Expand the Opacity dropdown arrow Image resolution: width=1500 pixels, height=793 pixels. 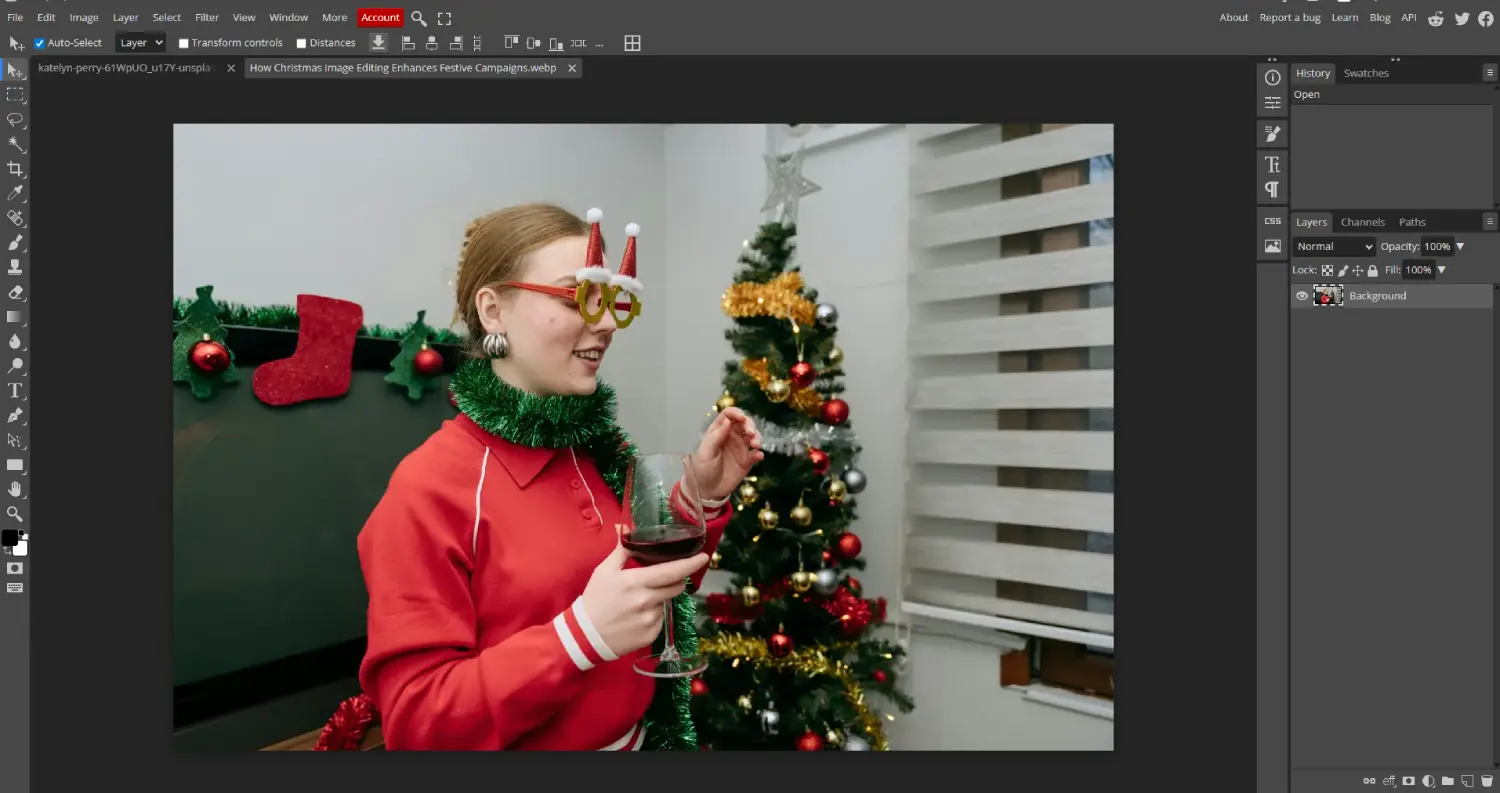[1460, 247]
